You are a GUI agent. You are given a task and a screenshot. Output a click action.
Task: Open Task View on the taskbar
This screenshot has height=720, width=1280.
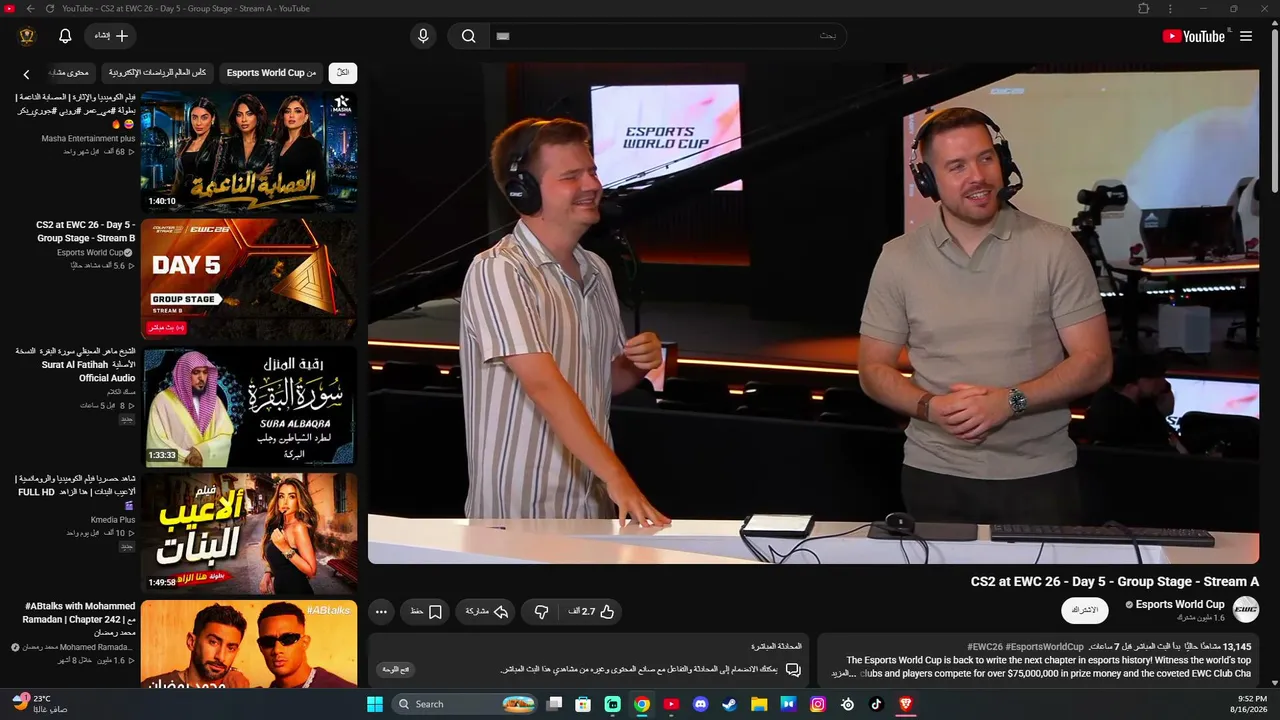tap(554, 704)
